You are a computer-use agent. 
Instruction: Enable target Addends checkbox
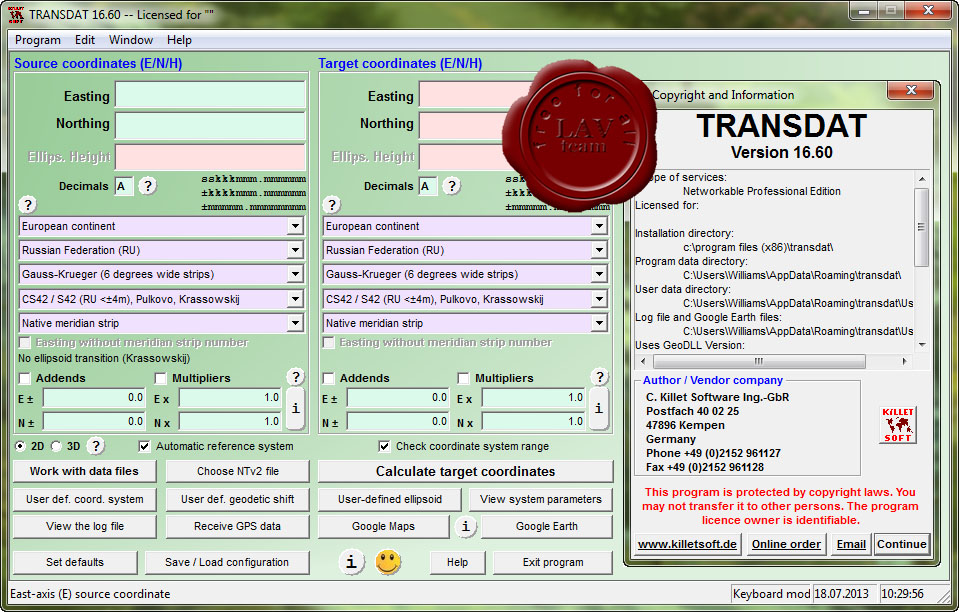[x=329, y=378]
